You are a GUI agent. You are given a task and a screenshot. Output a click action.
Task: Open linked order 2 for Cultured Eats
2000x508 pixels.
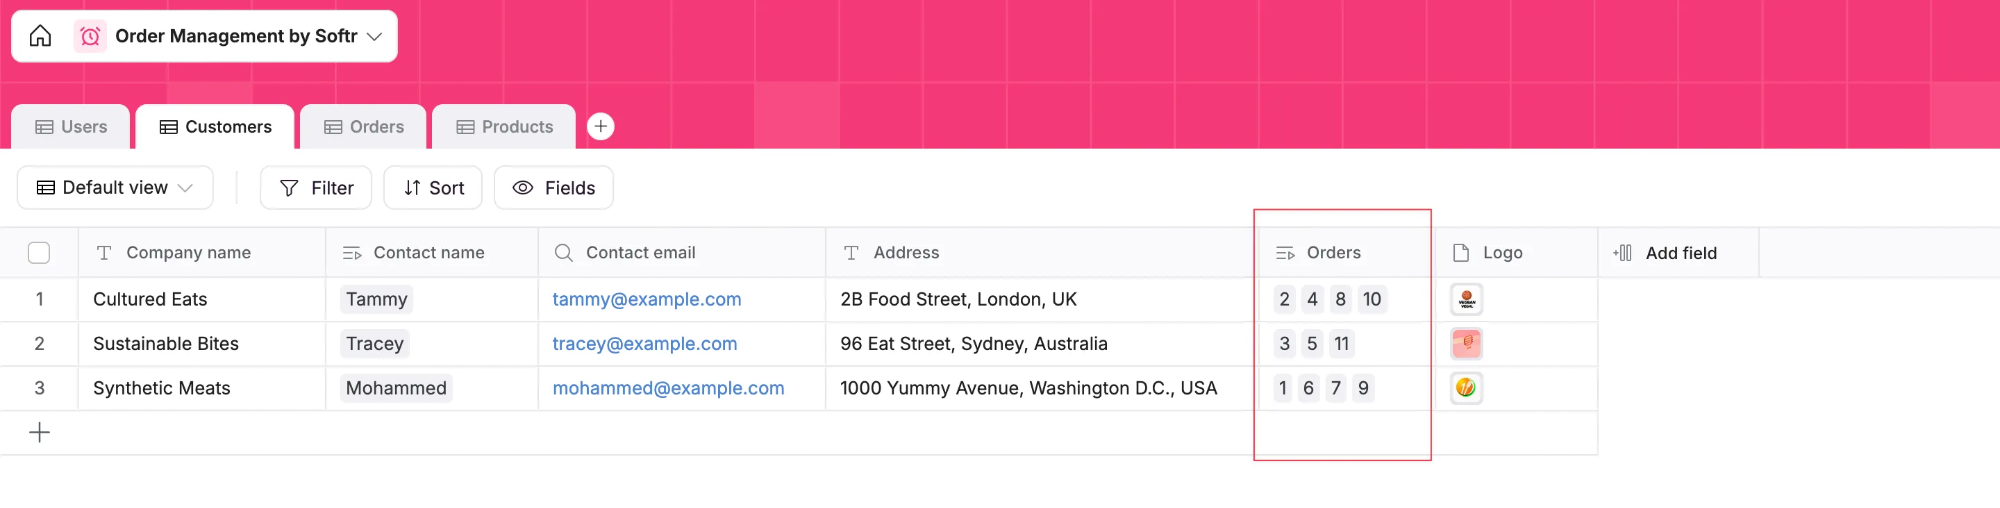1285,299
